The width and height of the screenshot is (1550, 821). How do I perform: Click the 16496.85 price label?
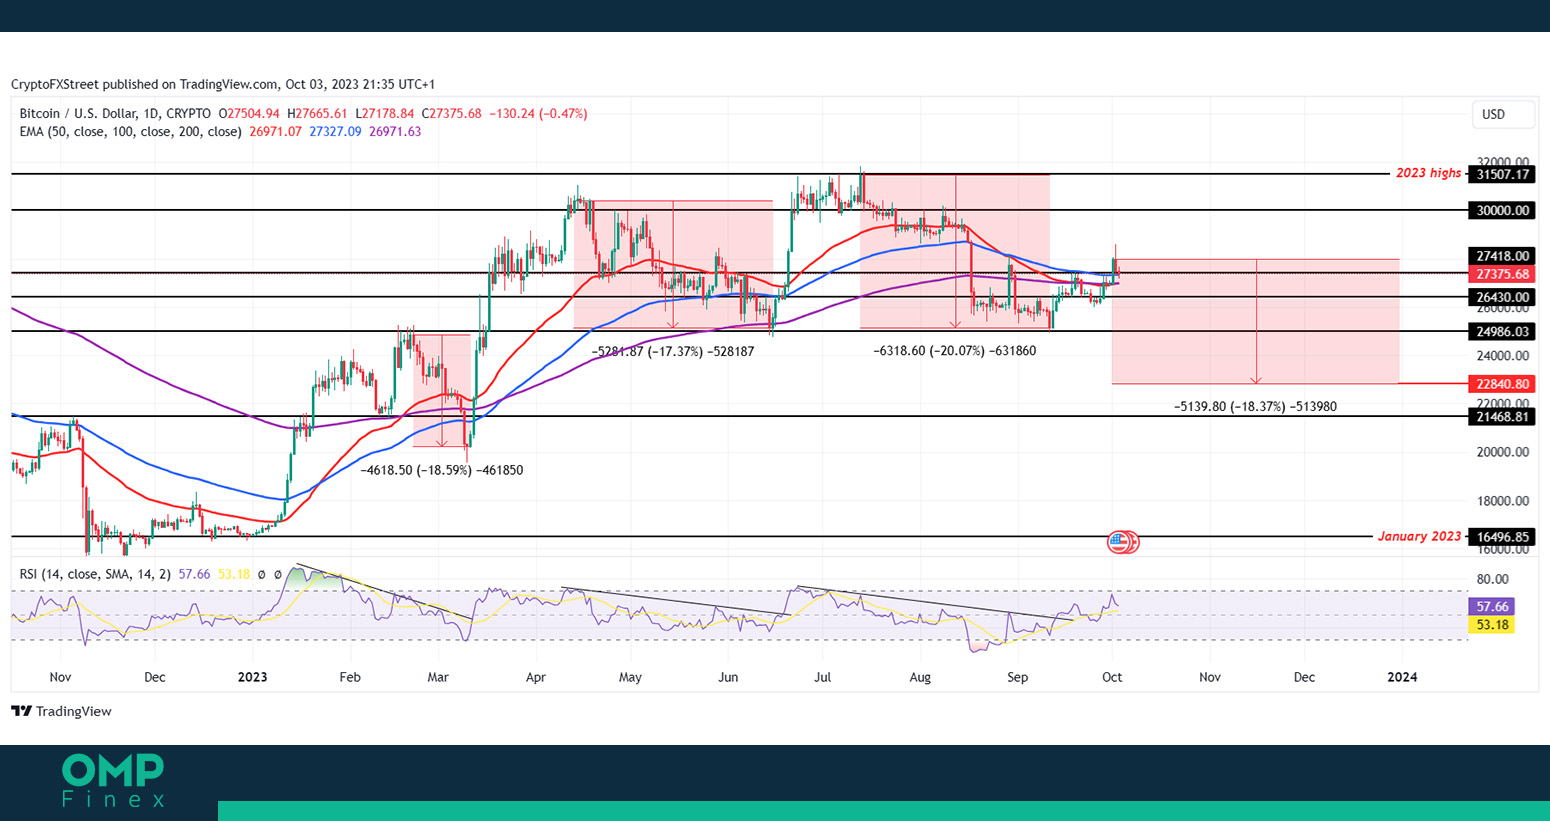coord(1503,537)
